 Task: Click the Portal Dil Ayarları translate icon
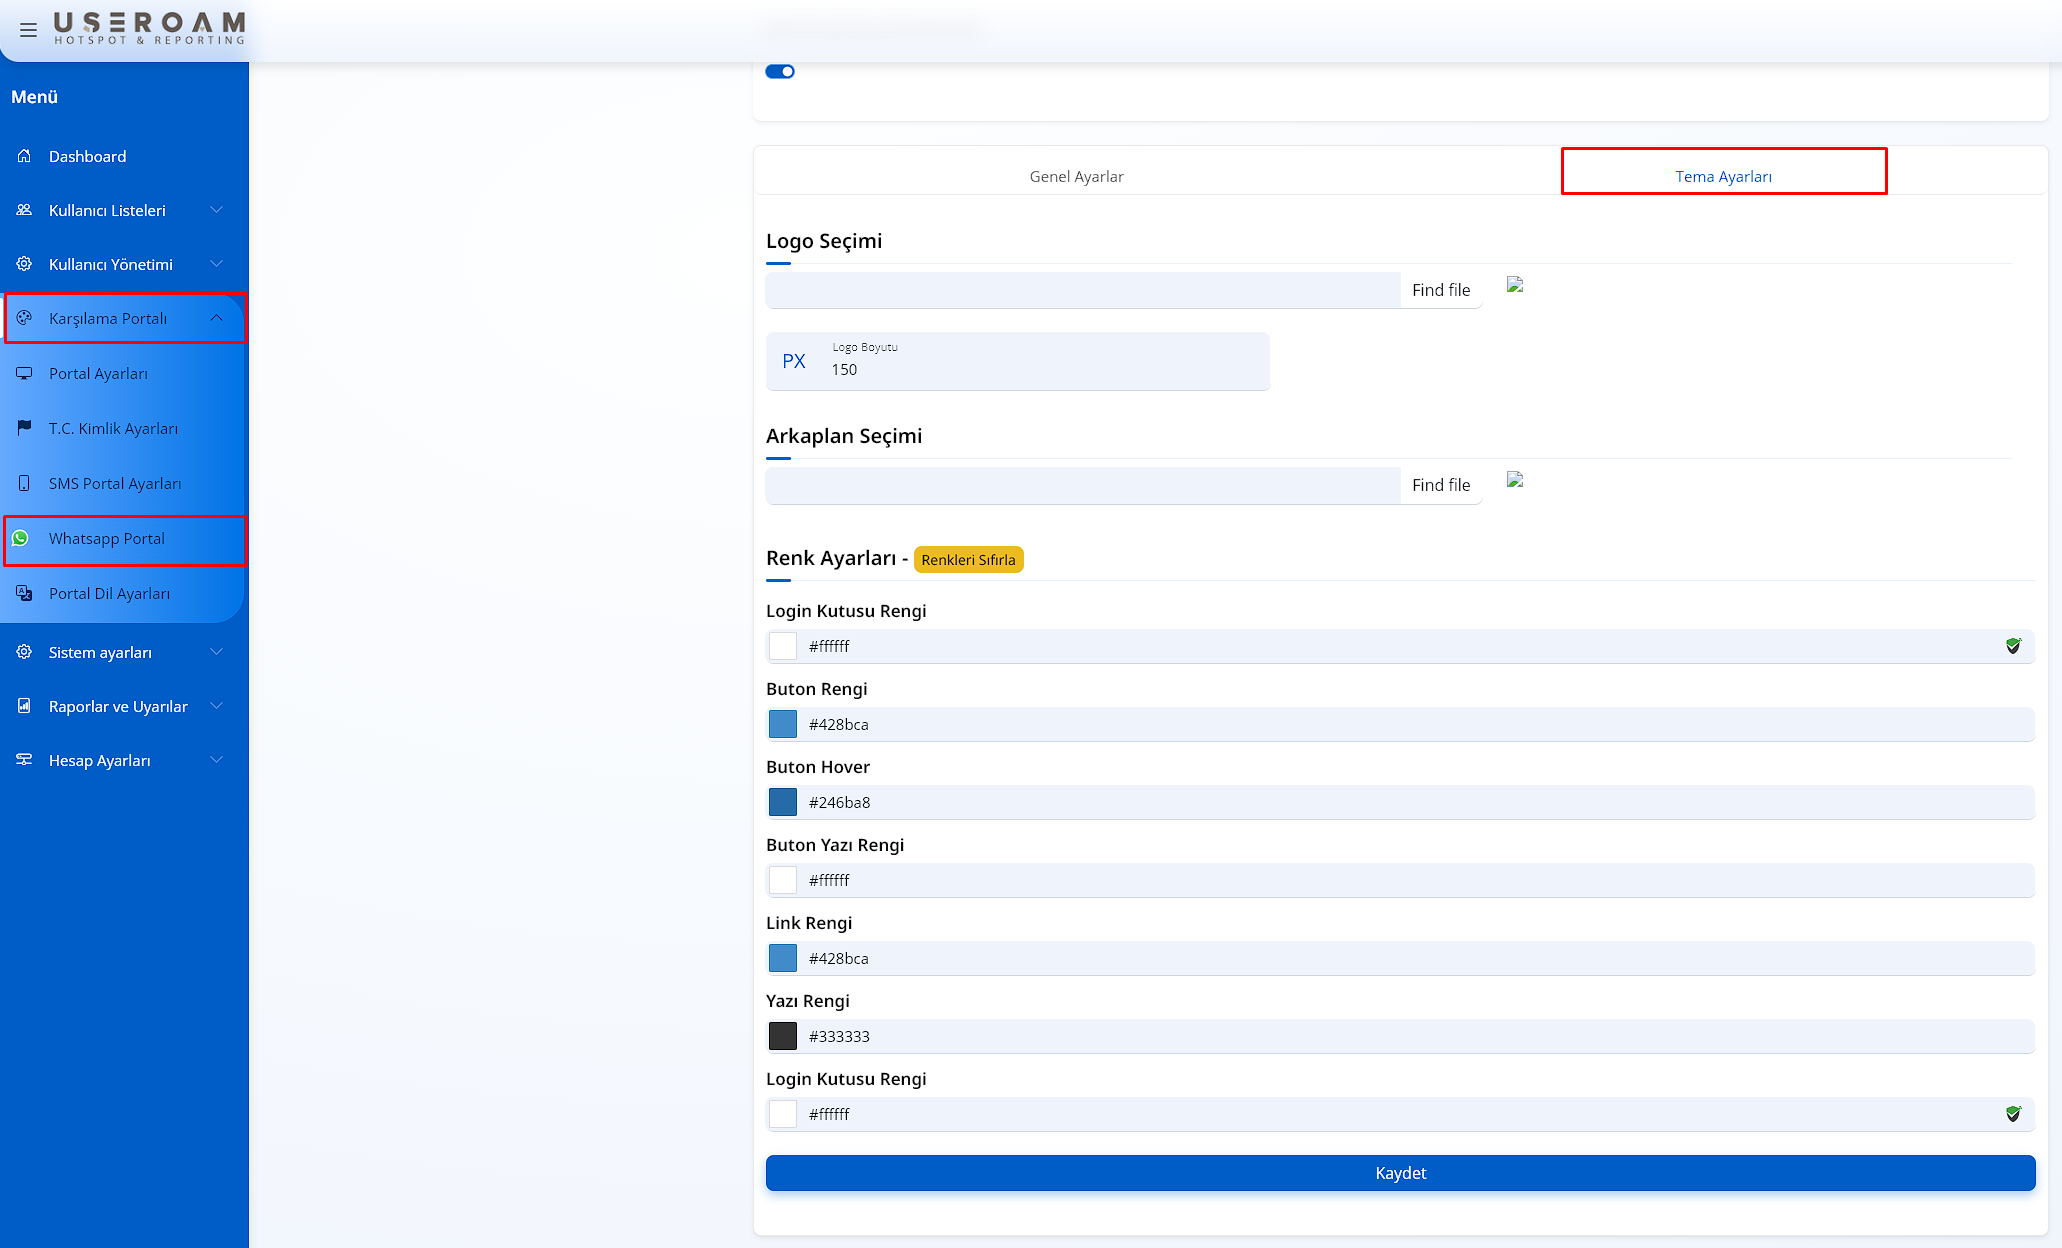pyautogui.click(x=24, y=593)
